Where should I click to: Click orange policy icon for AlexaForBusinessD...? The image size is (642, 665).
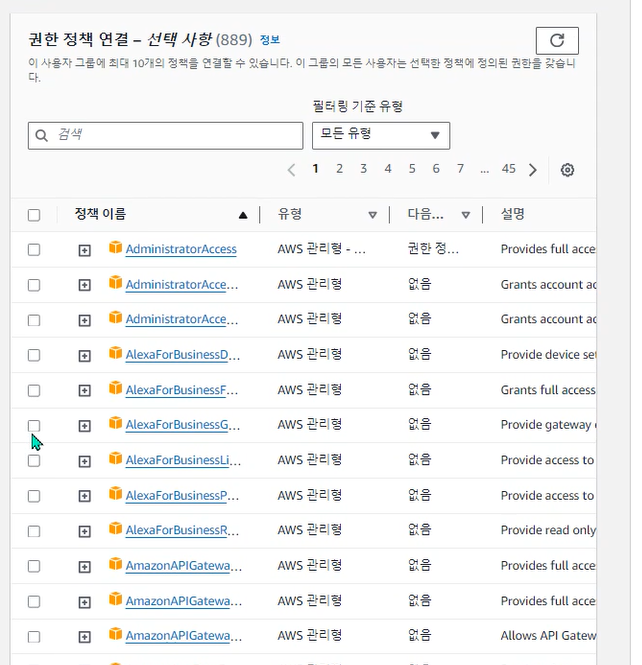(115, 352)
